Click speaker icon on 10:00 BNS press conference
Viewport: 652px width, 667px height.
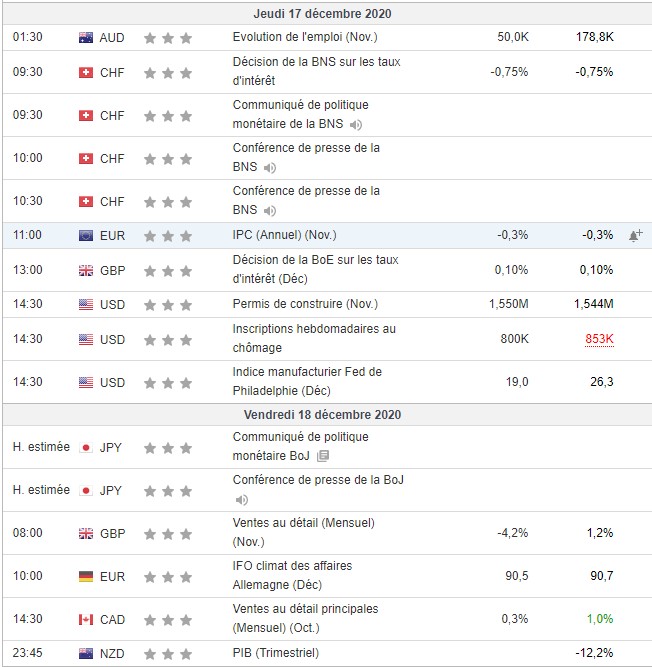coord(270,168)
